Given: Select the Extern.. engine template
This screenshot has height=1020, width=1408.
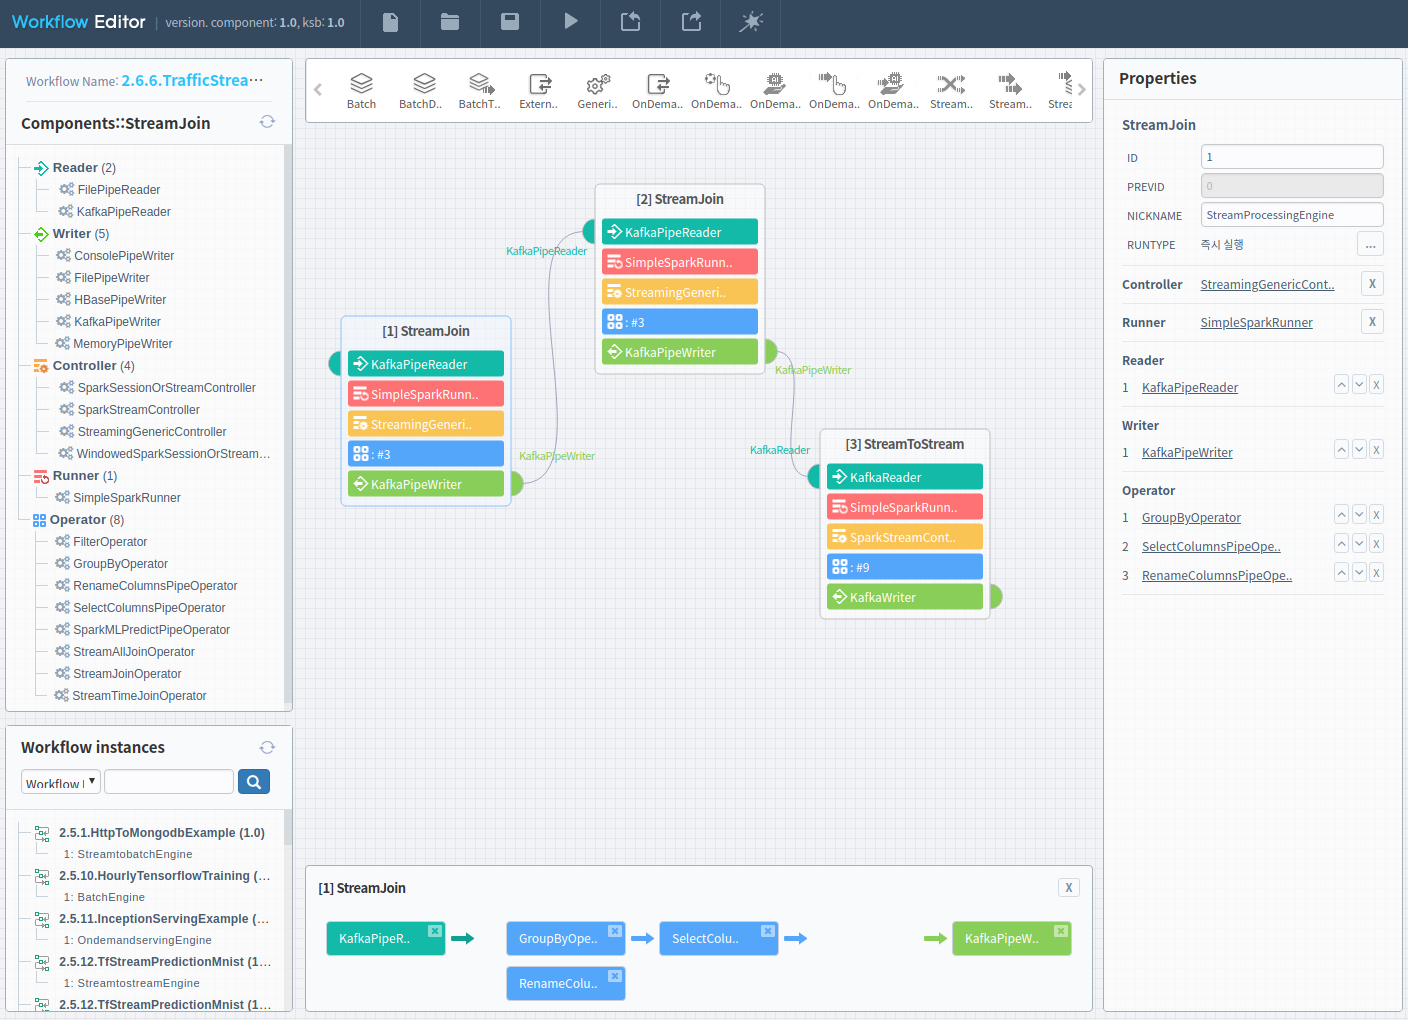Looking at the screenshot, I should pos(539,90).
